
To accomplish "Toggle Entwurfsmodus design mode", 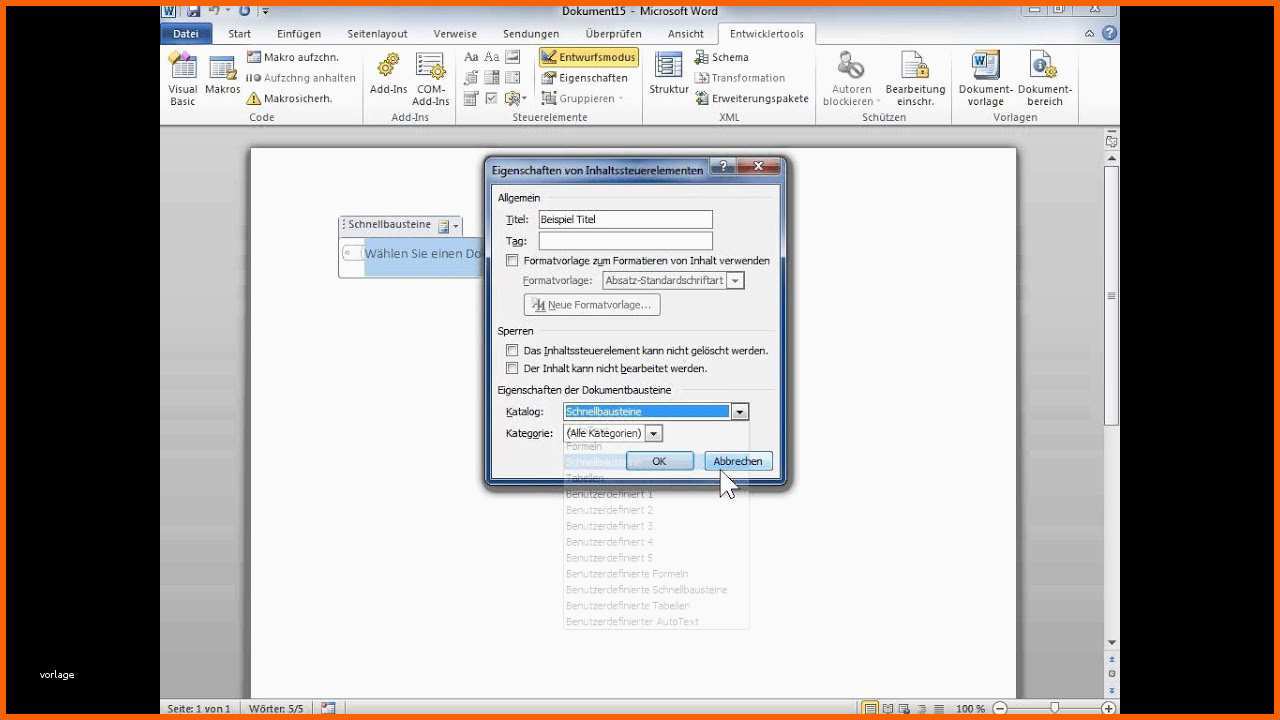I will point(588,57).
